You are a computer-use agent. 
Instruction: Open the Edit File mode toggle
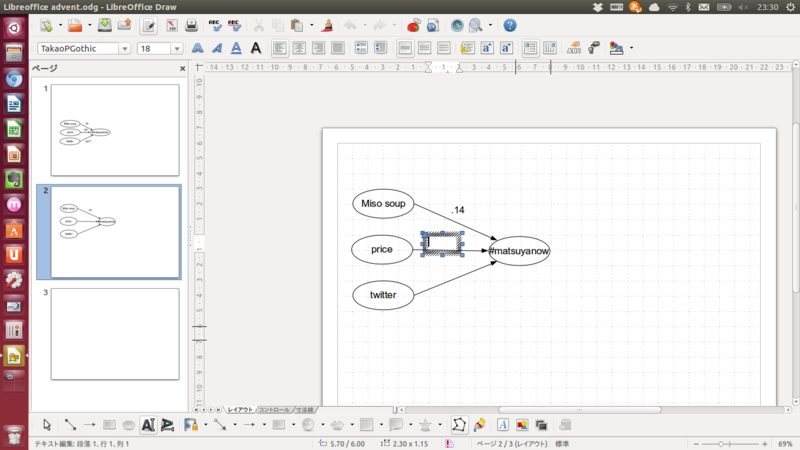[148, 26]
